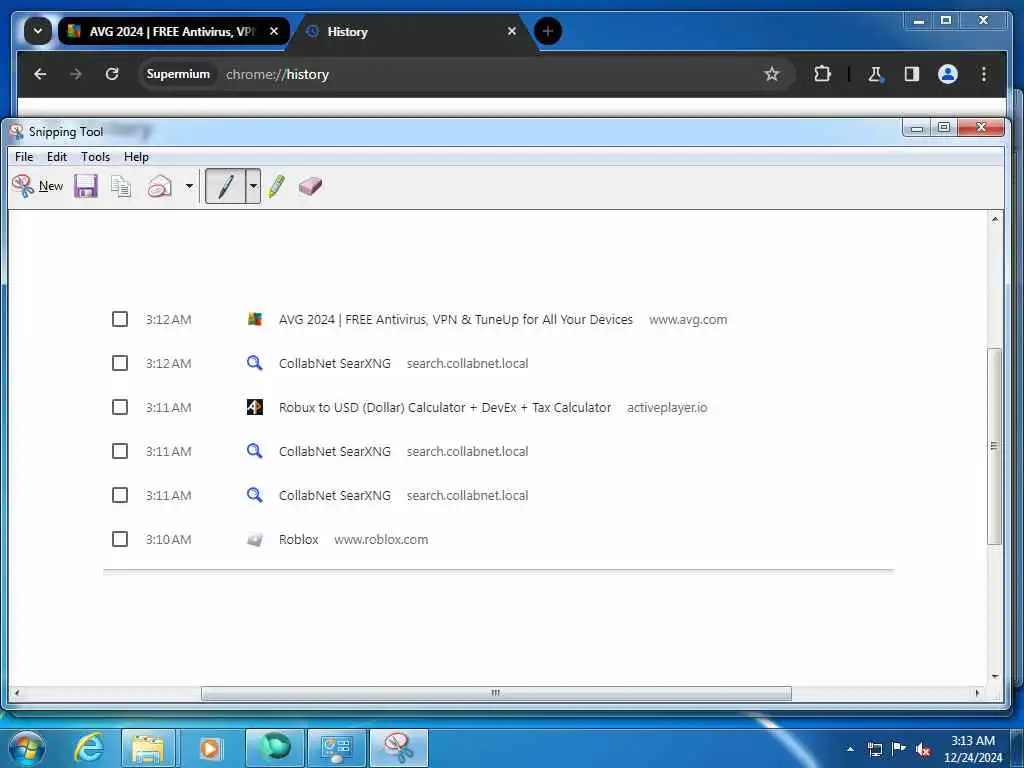Click the scroll down arrow in Snipping Tool
Screen dimensions: 1024x768
point(995,677)
